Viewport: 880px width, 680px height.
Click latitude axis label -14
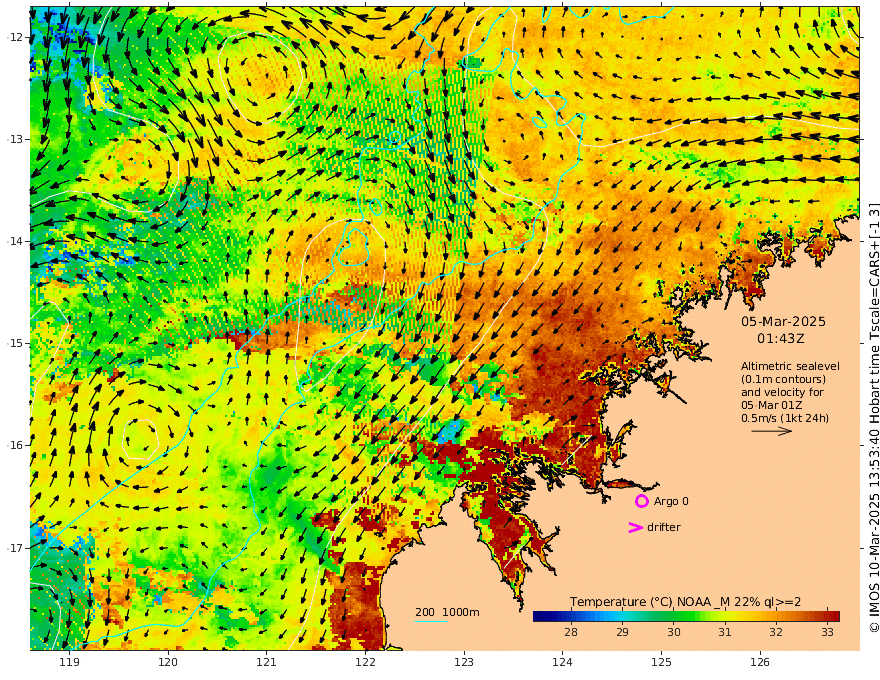[15, 241]
